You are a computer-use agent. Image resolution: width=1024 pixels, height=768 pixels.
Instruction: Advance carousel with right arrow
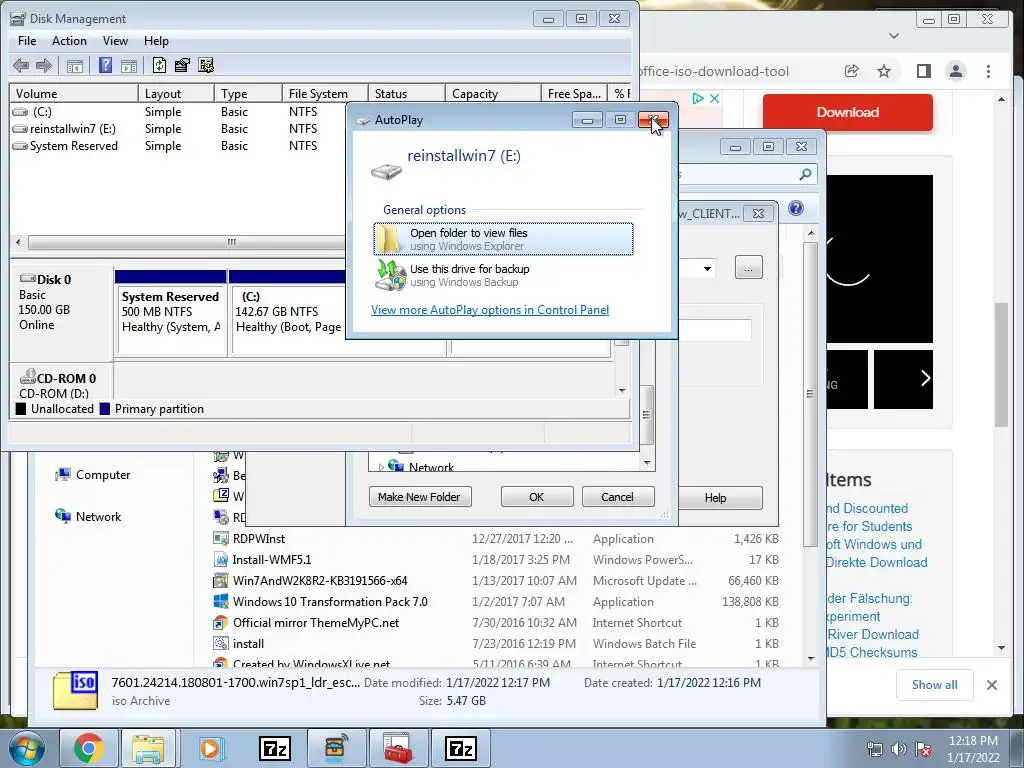[x=924, y=378]
